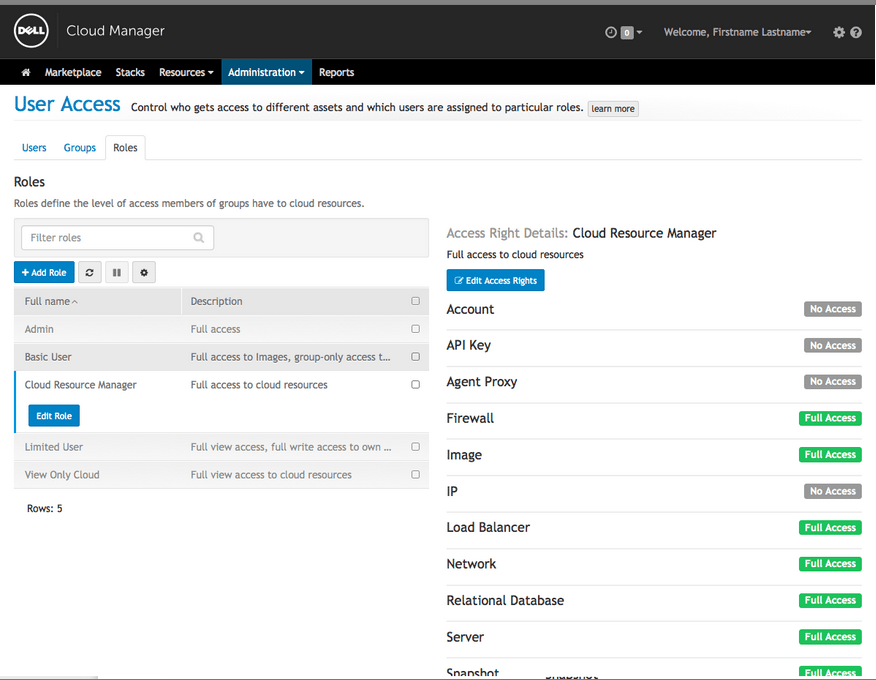Viewport: 876px width, 680px height.
Task: Click the Description column header
Action: point(216,301)
